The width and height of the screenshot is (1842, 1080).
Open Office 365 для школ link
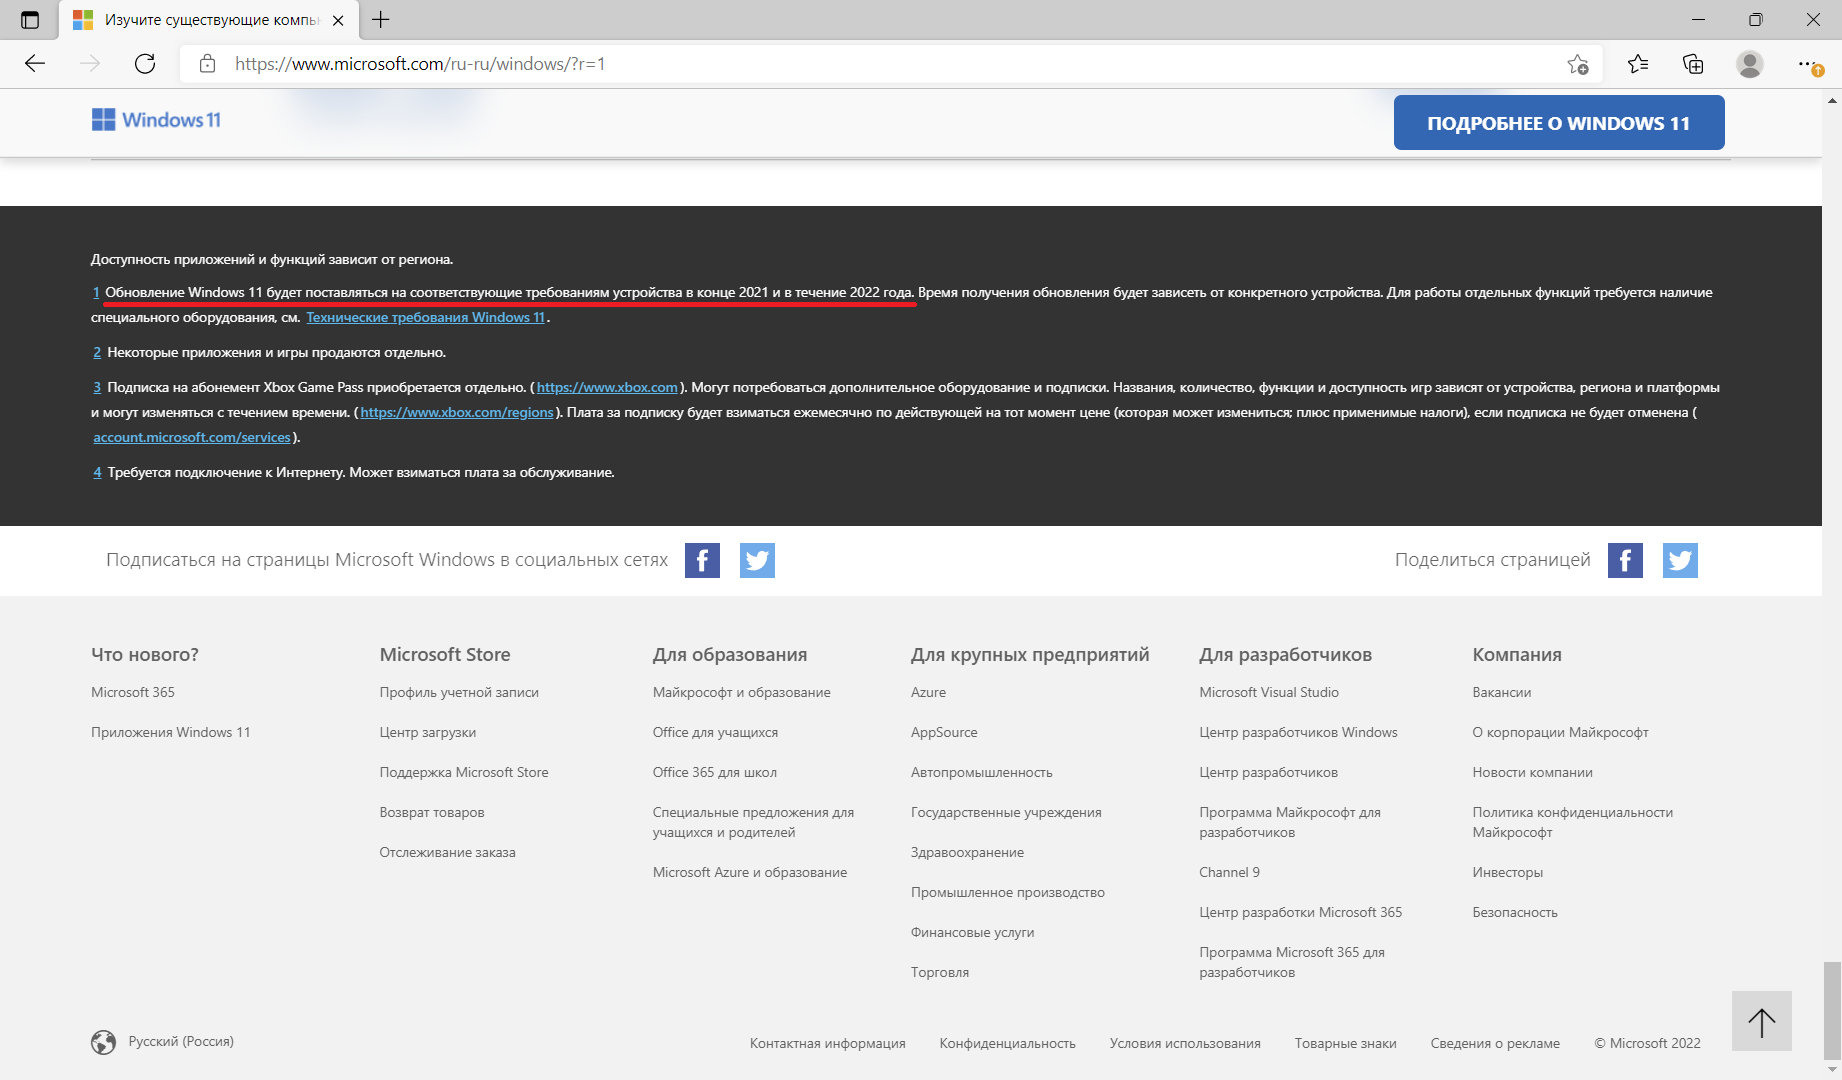715,772
